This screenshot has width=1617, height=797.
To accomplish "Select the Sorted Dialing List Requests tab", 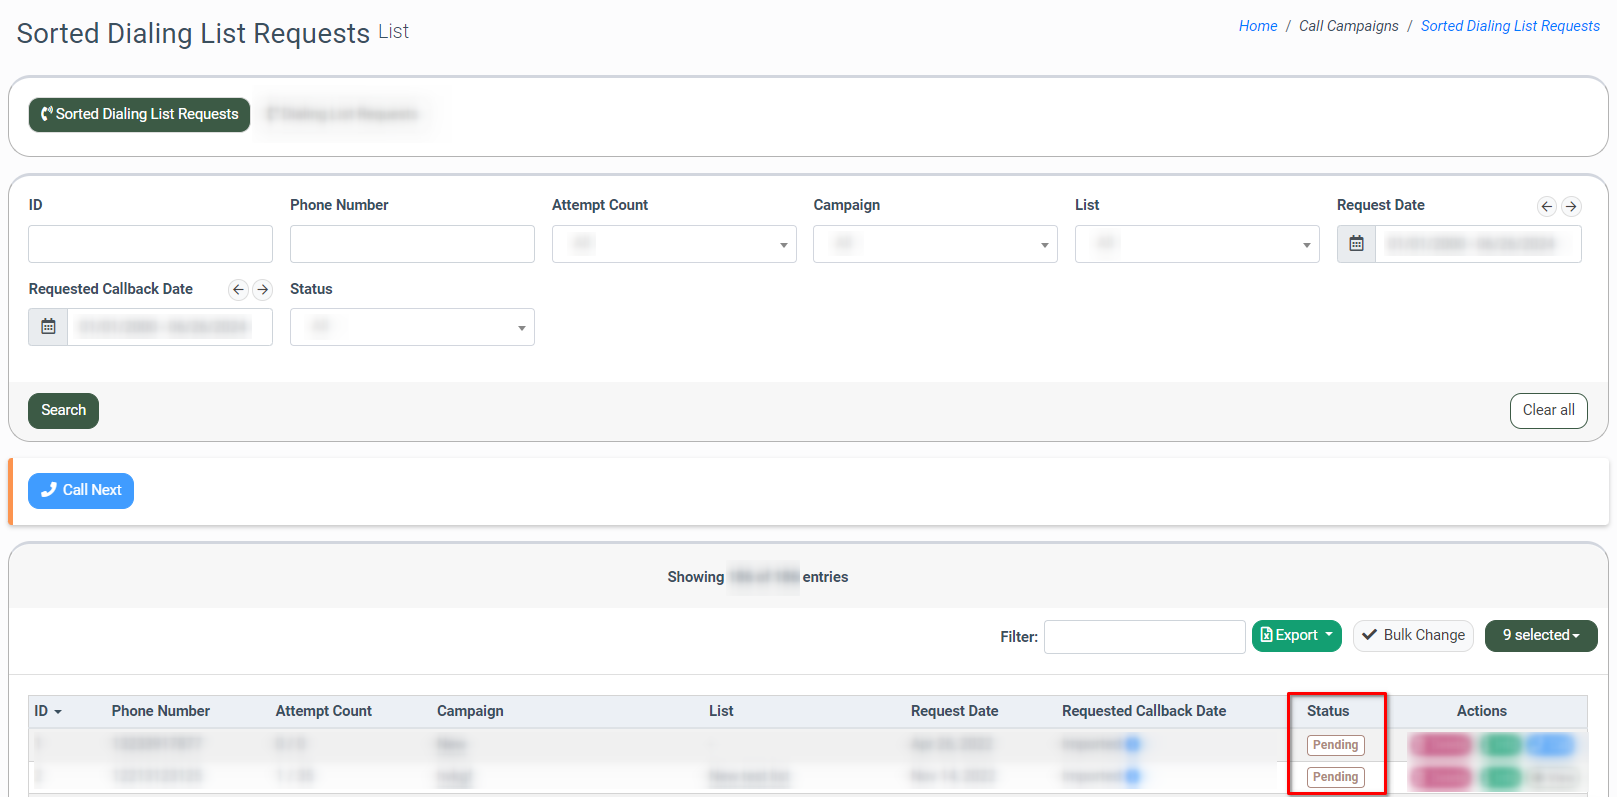I will pos(139,115).
